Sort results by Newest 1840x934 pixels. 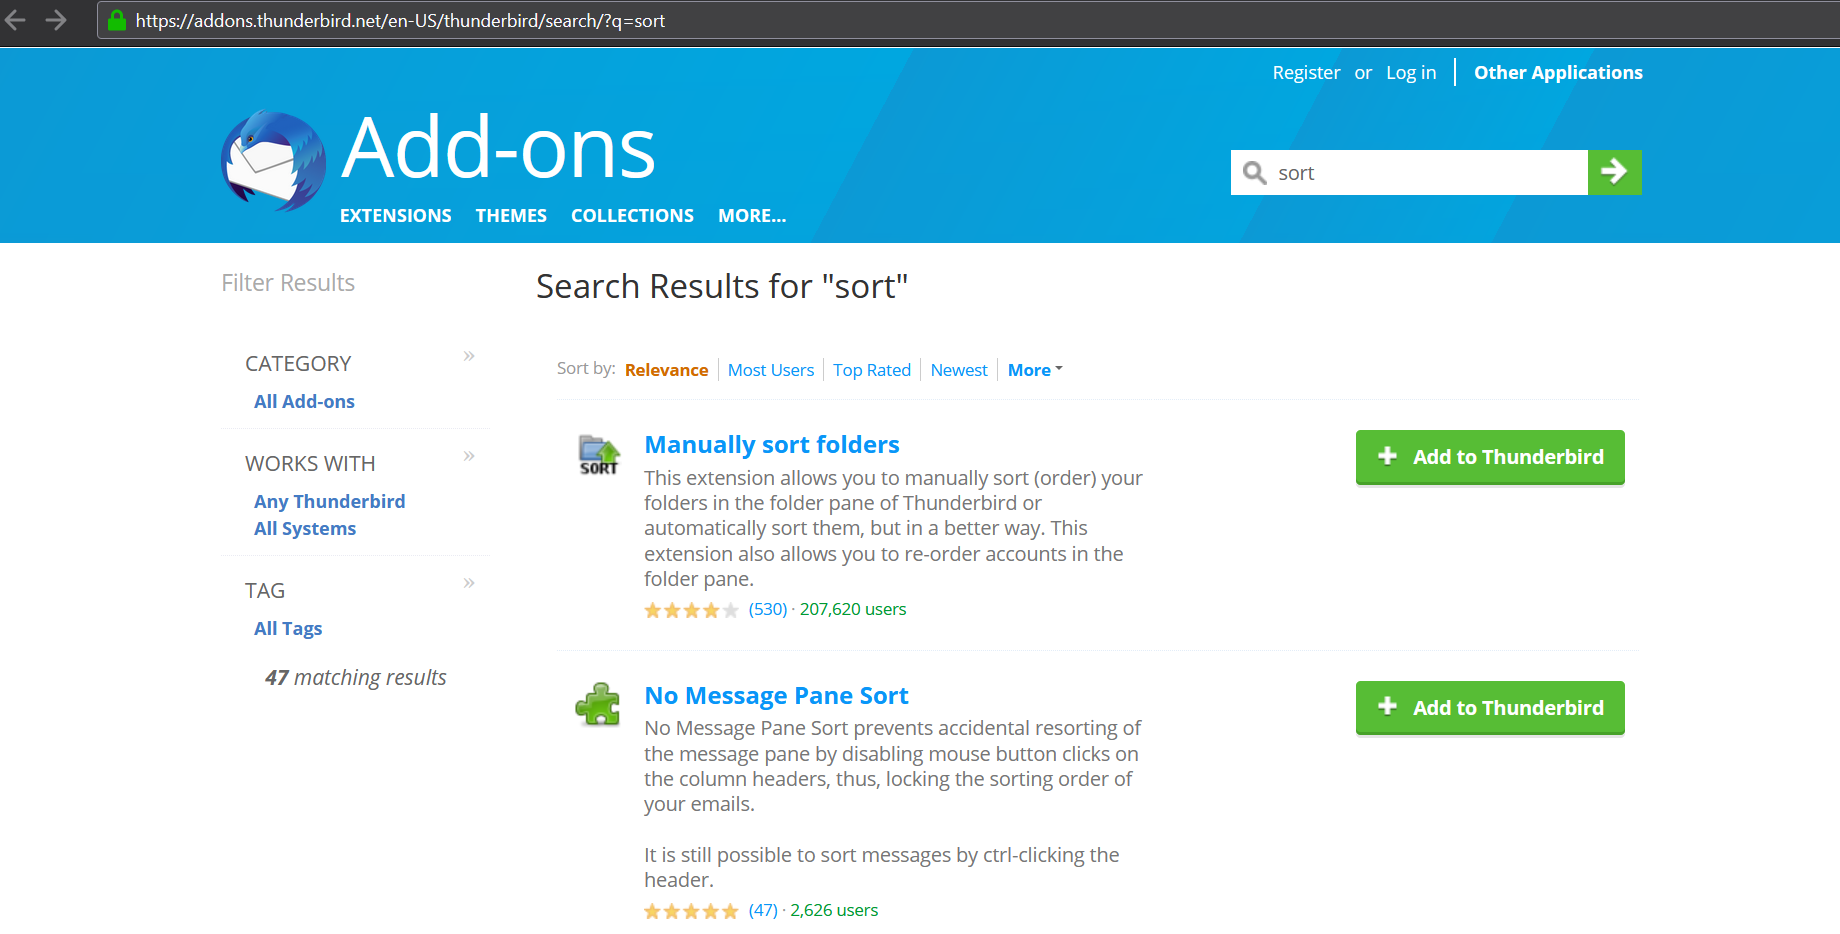coord(959,370)
